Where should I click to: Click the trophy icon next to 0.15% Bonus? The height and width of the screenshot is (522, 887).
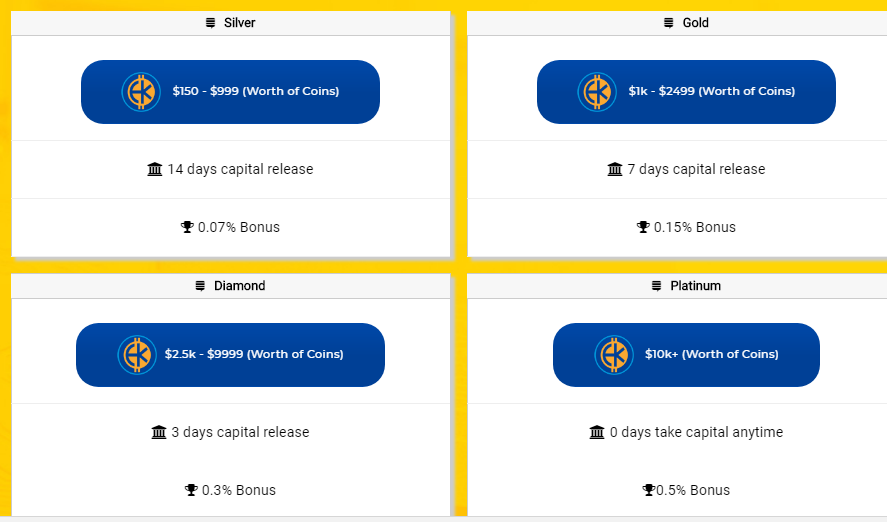(643, 227)
